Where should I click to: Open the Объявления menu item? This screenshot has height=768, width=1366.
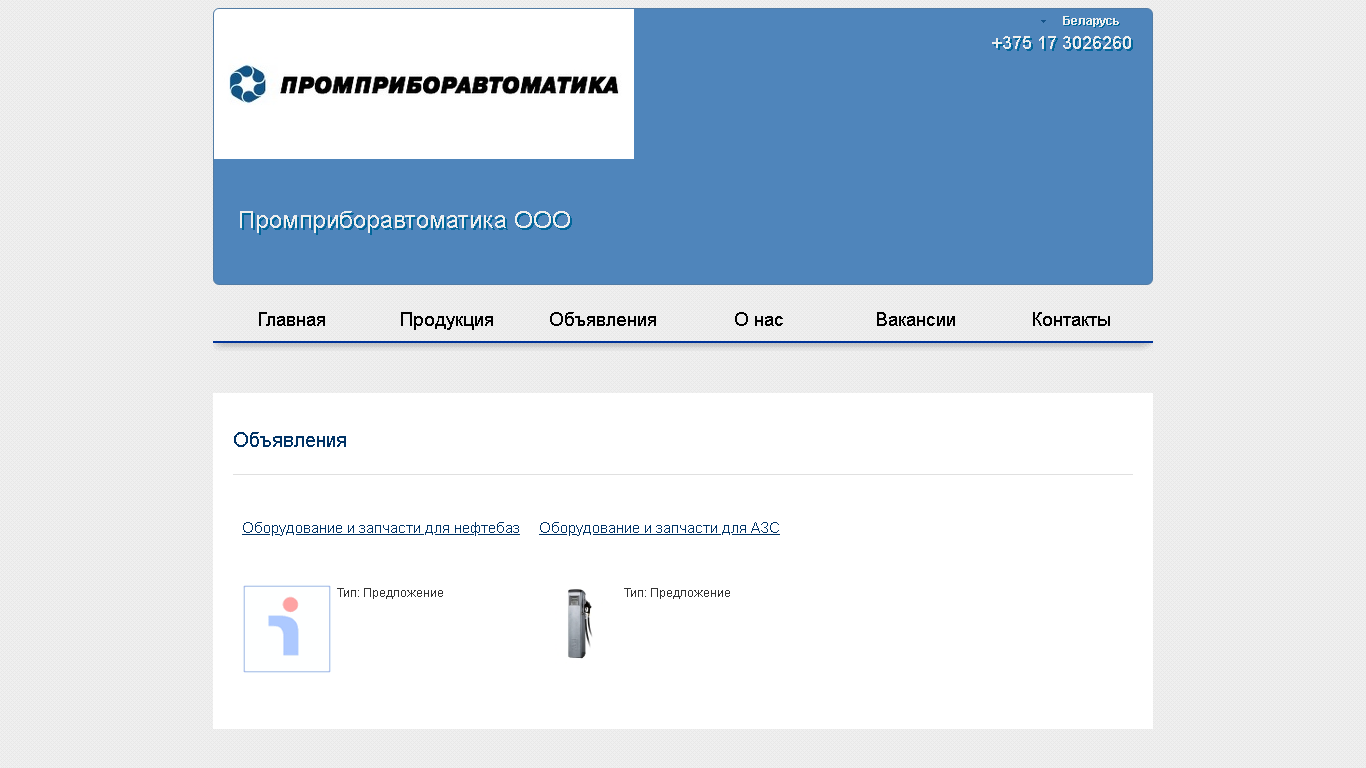[603, 320]
